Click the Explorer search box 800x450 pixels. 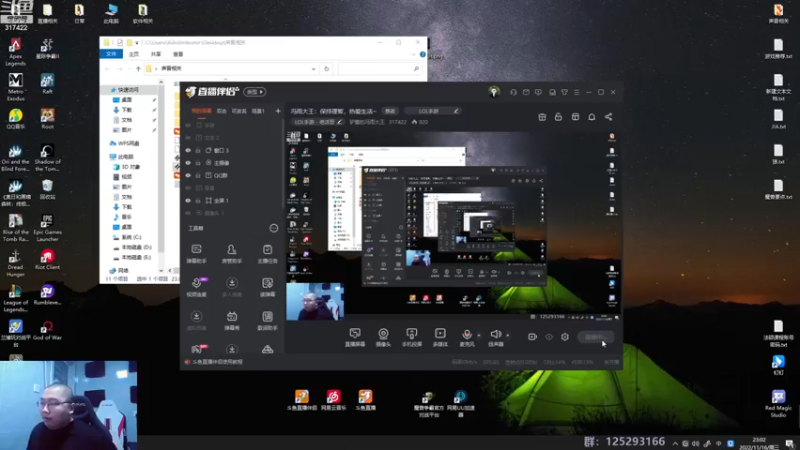pyautogui.click(x=381, y=68)
